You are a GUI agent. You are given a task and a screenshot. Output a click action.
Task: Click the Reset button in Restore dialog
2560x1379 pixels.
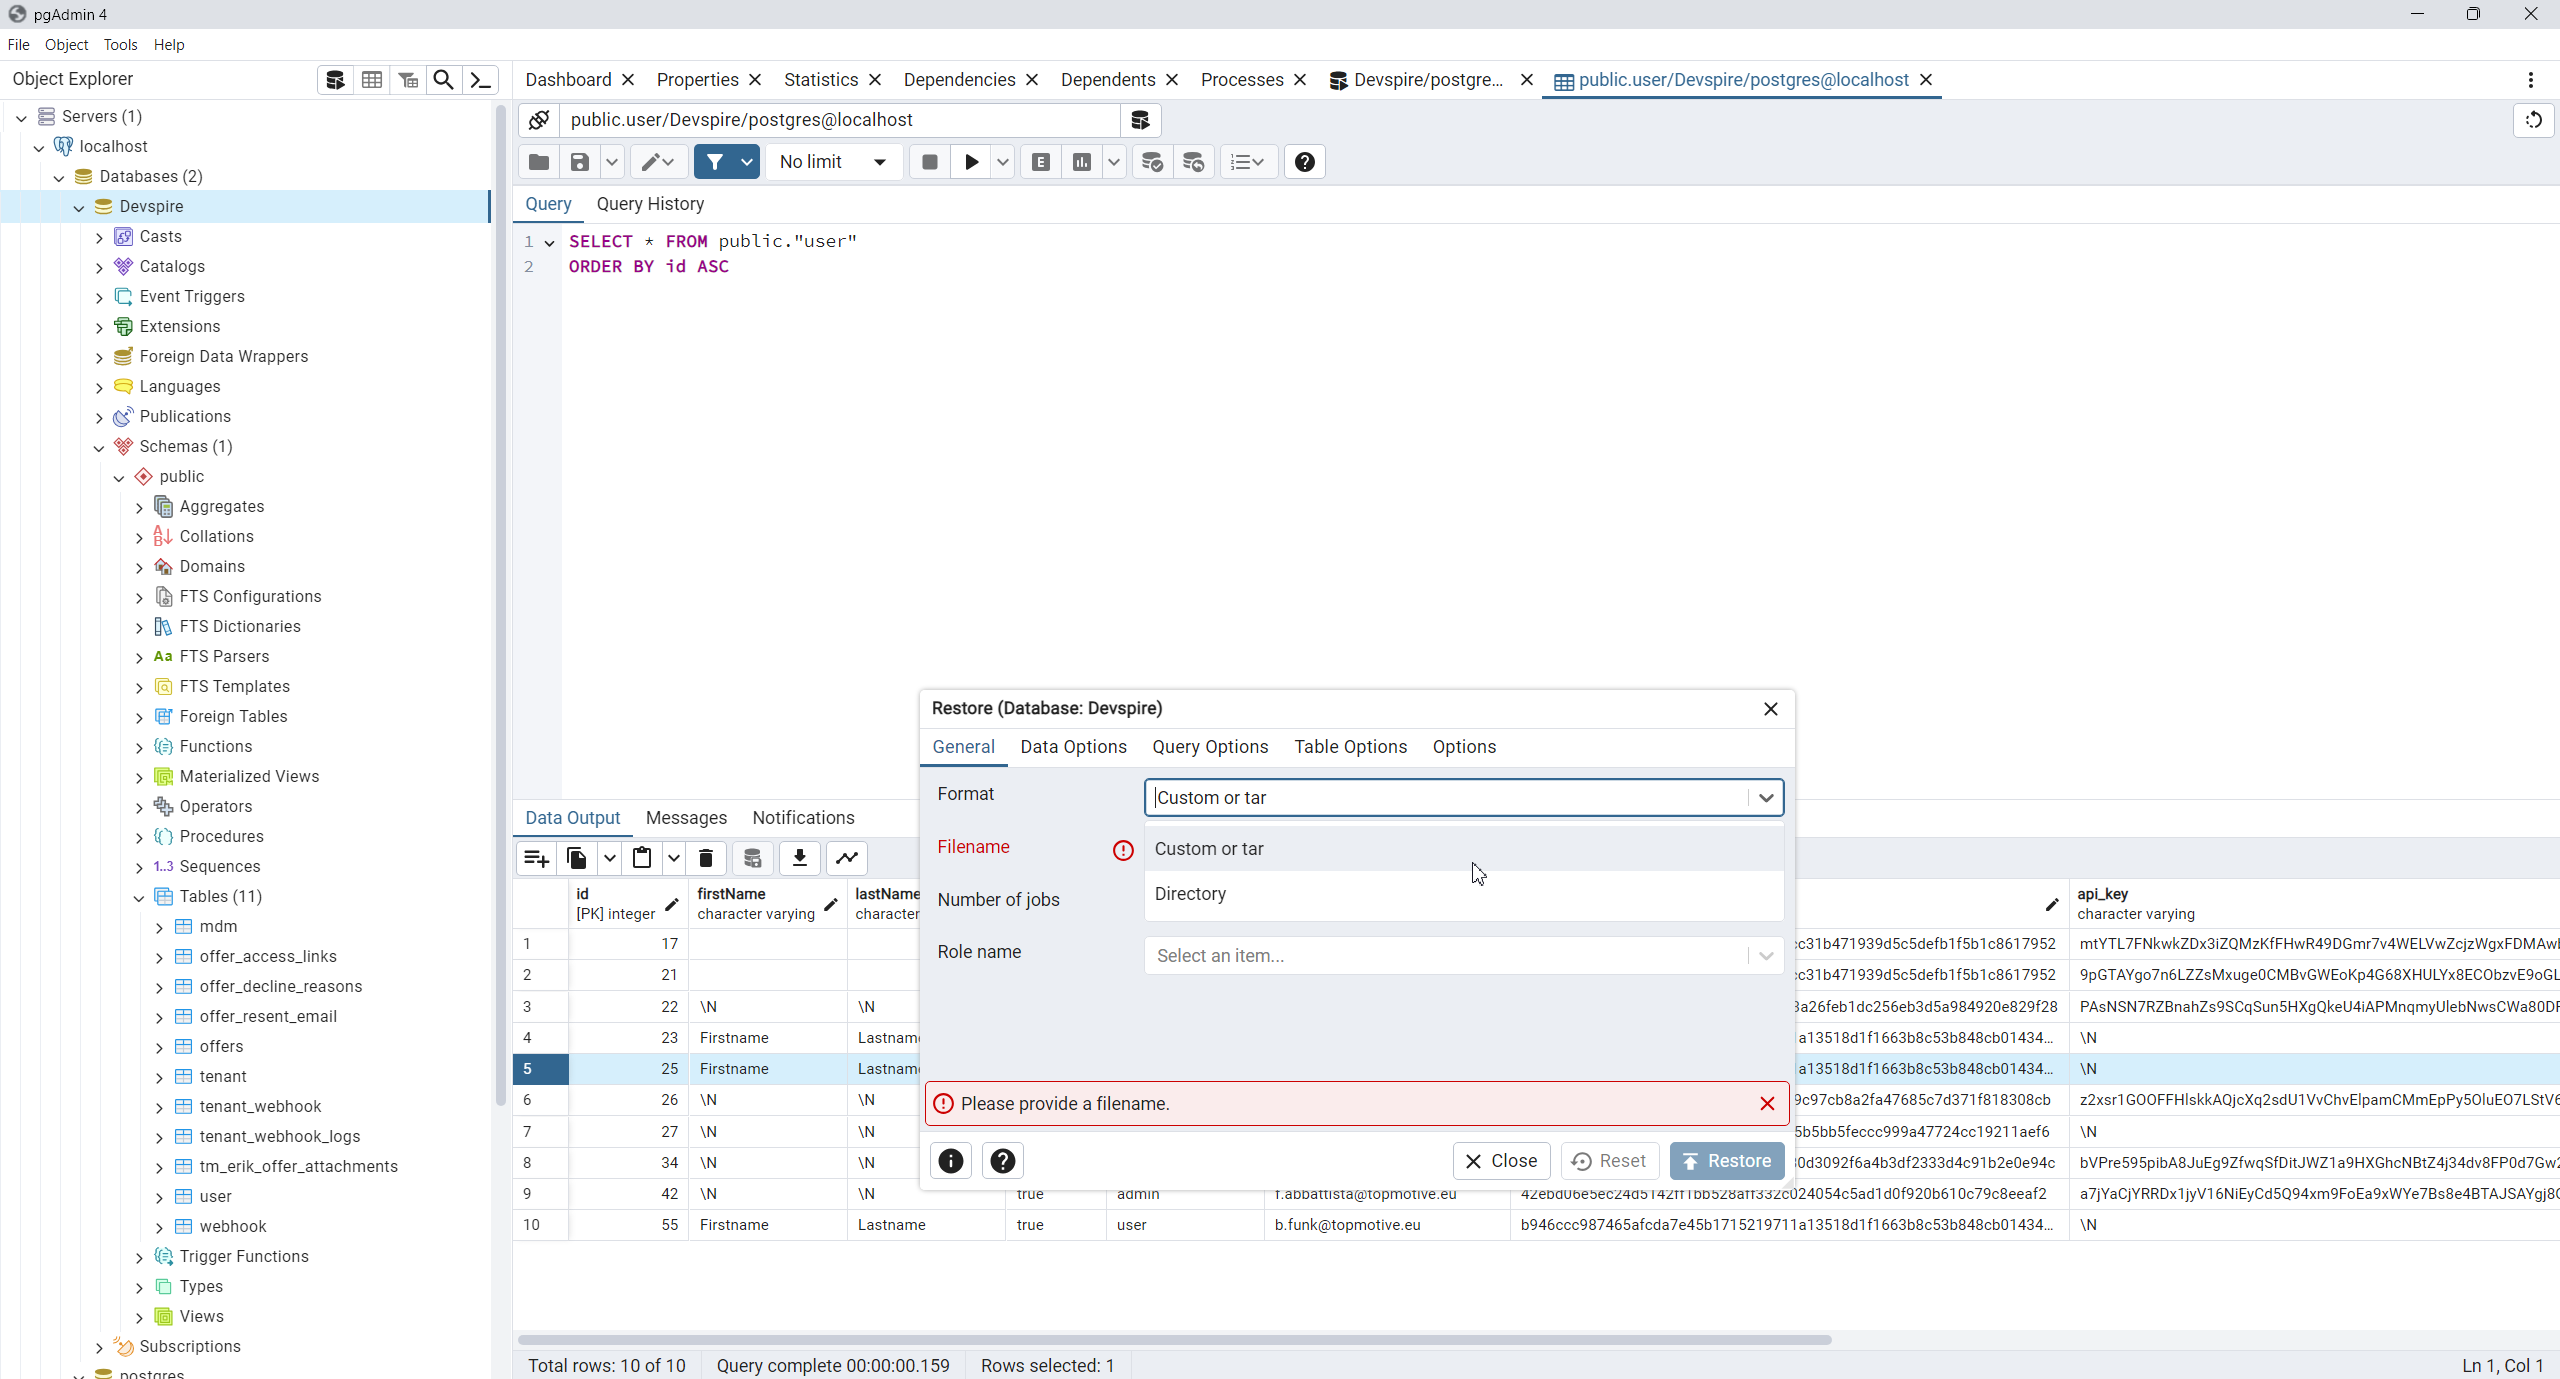point(1608,1161)
